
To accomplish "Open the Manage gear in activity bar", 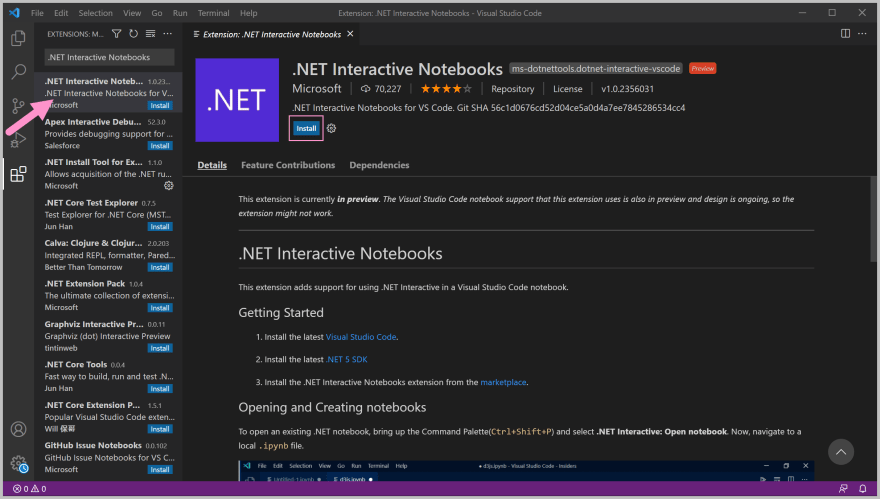I will click(19, 464).
